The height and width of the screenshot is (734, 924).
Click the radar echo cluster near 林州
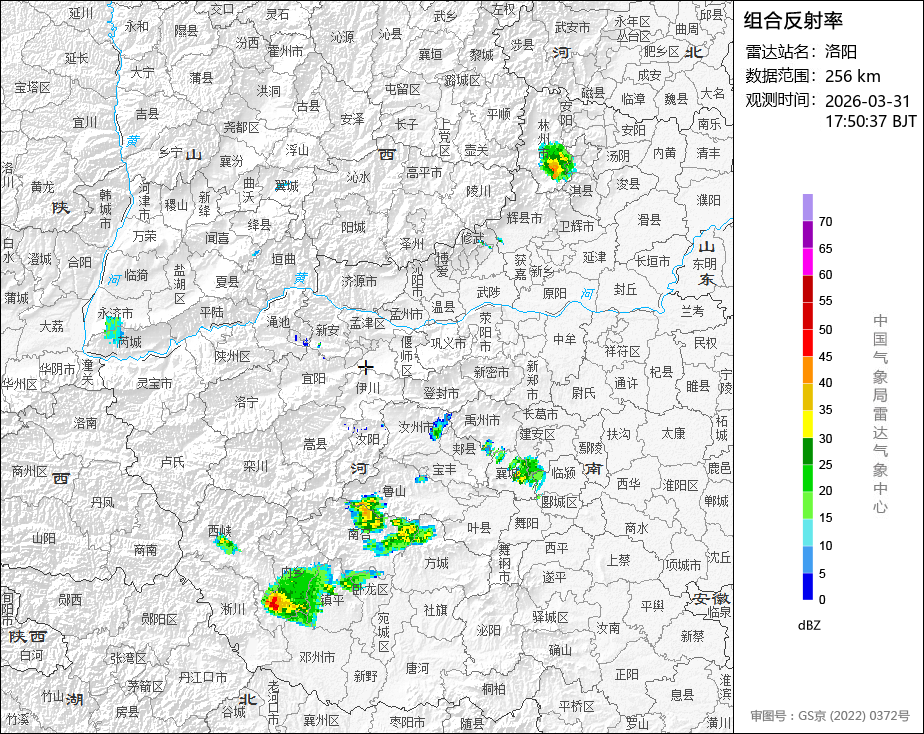coord(556,160)
